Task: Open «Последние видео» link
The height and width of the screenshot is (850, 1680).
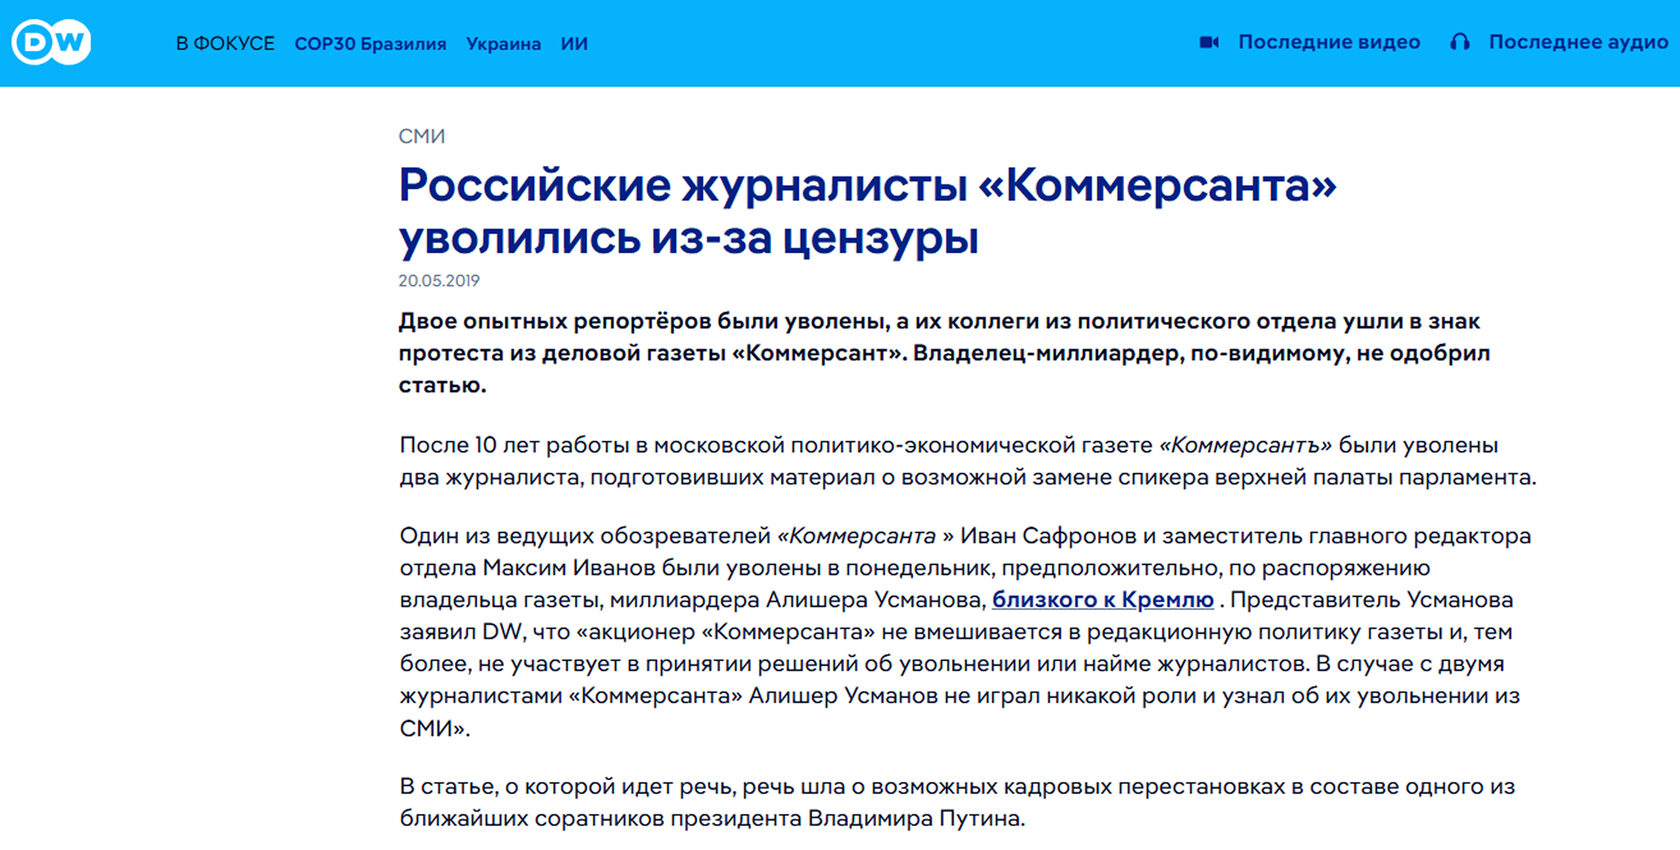Action: click(1329, 42)
